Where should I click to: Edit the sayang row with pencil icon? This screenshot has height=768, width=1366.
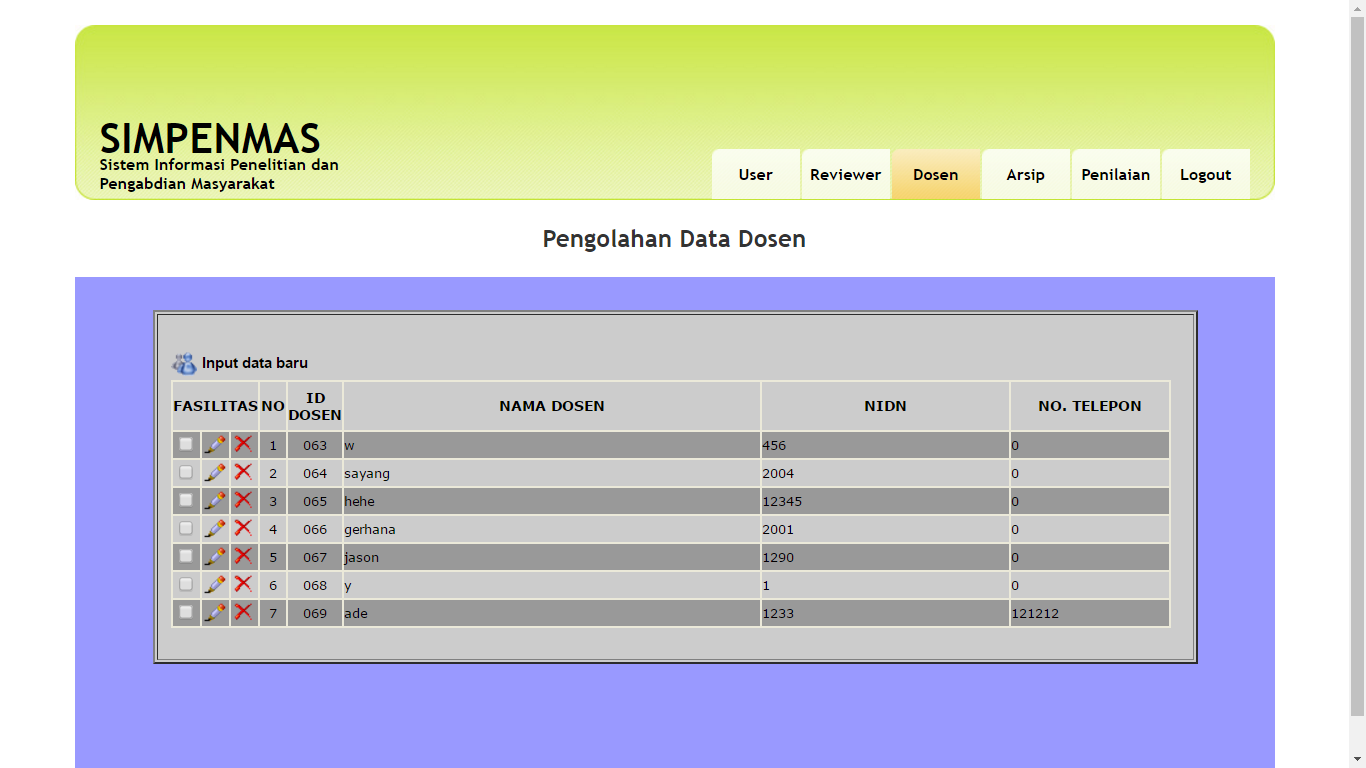(215, 472)
